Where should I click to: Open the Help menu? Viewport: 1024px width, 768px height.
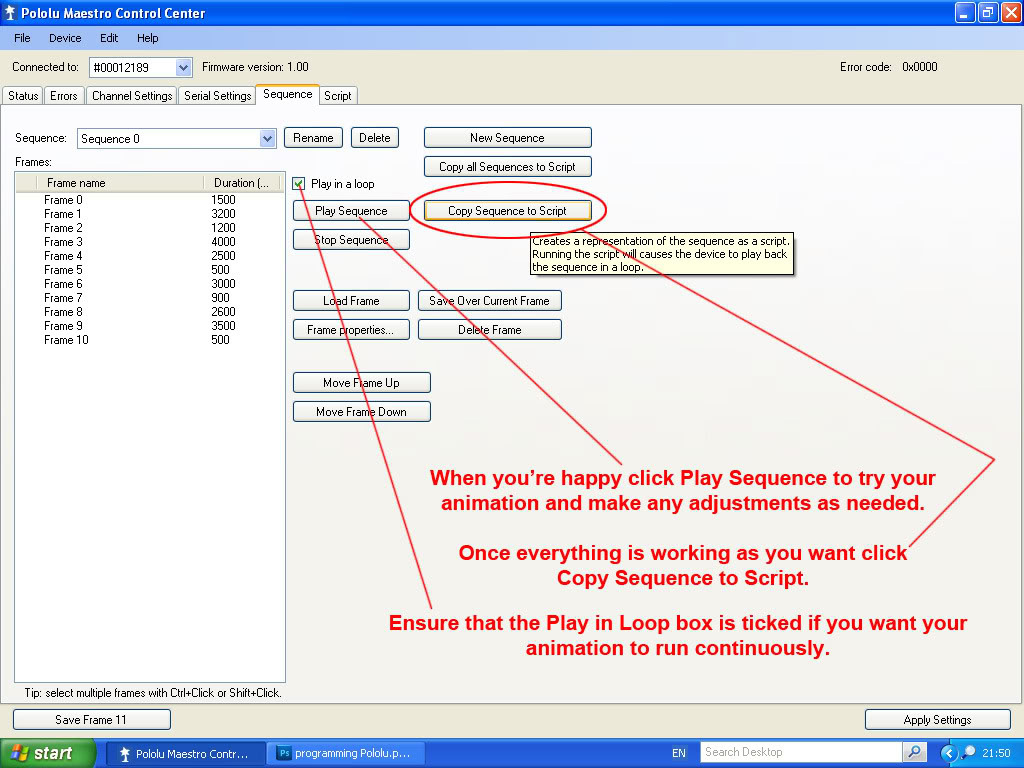pos(148,38)
